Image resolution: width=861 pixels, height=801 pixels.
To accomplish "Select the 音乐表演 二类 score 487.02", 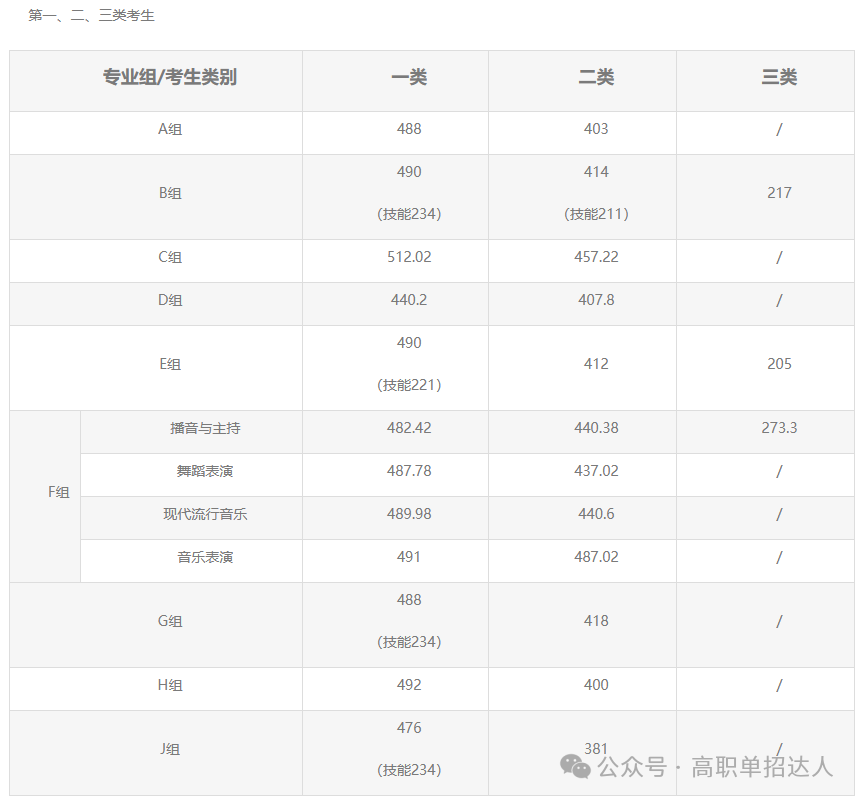I will tap(596, 558).
